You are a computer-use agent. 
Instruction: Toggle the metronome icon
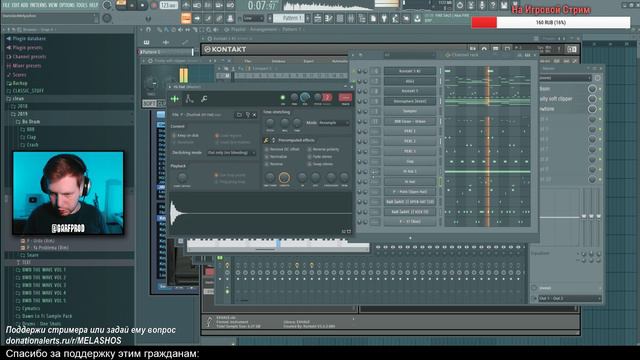(x=186, y=6)
